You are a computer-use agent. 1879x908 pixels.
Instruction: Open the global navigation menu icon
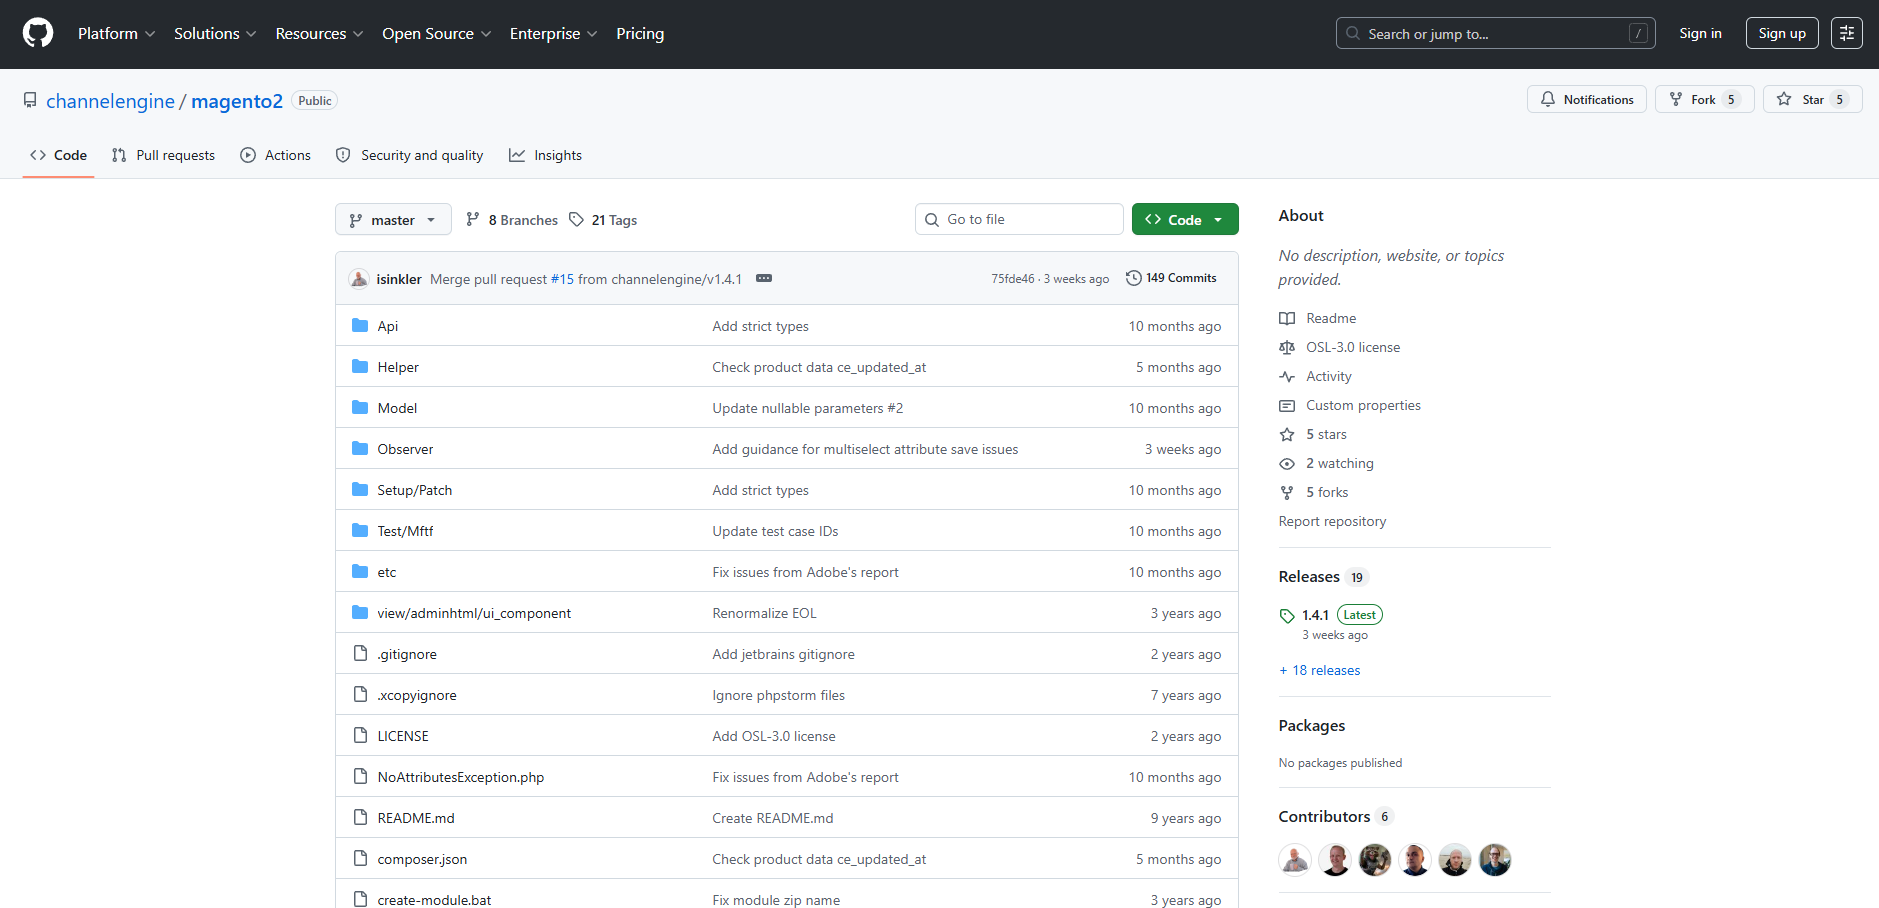click(1846, 33)
